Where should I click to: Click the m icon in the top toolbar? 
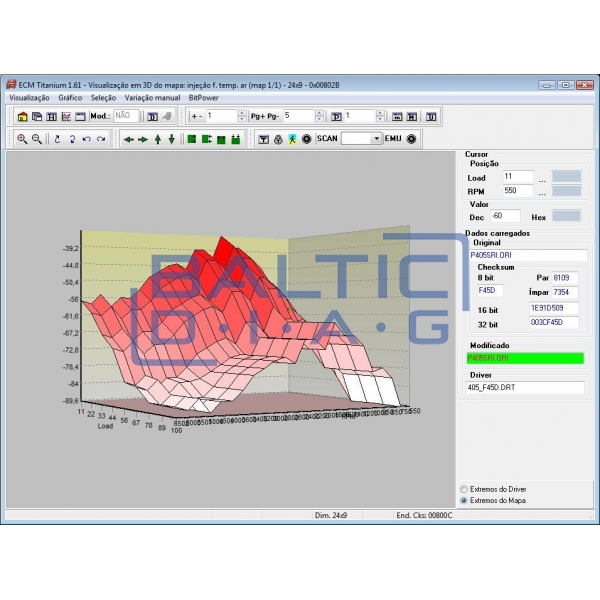click(x=397, y=116)
